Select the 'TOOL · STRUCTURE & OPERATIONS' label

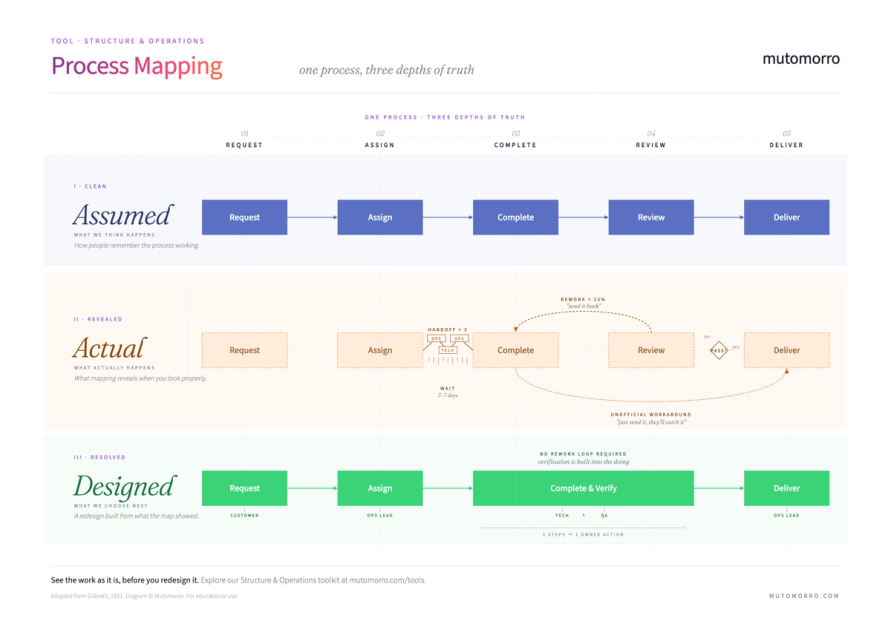[x=127, y=41]
